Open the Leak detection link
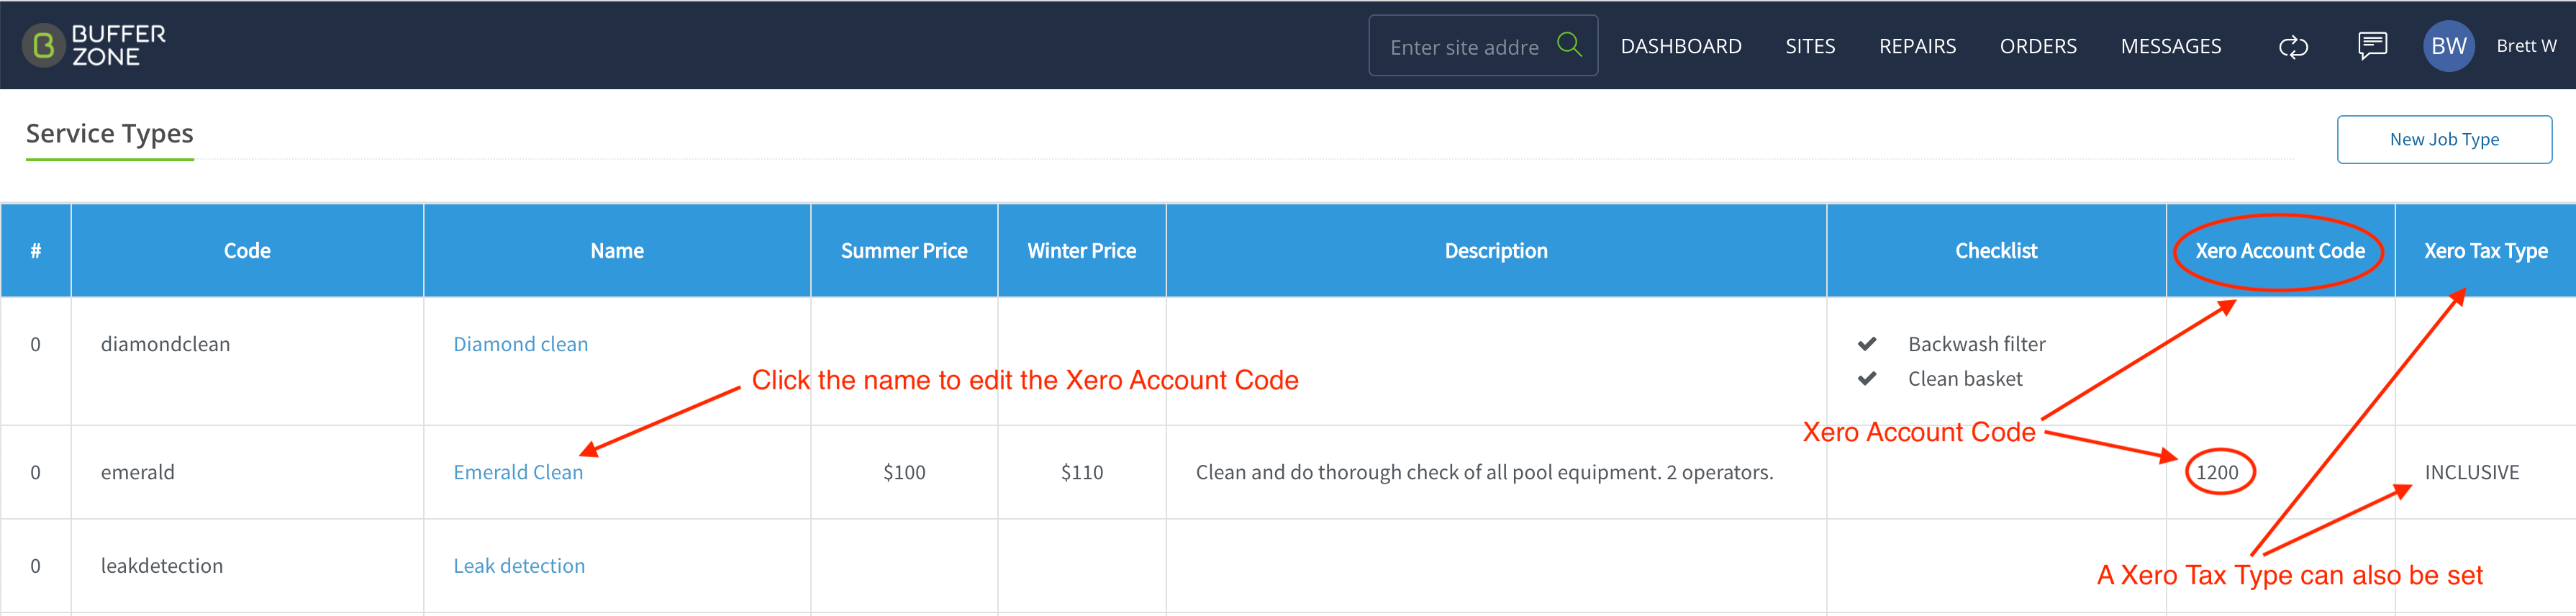2576x616 pixels. (519, 566)
